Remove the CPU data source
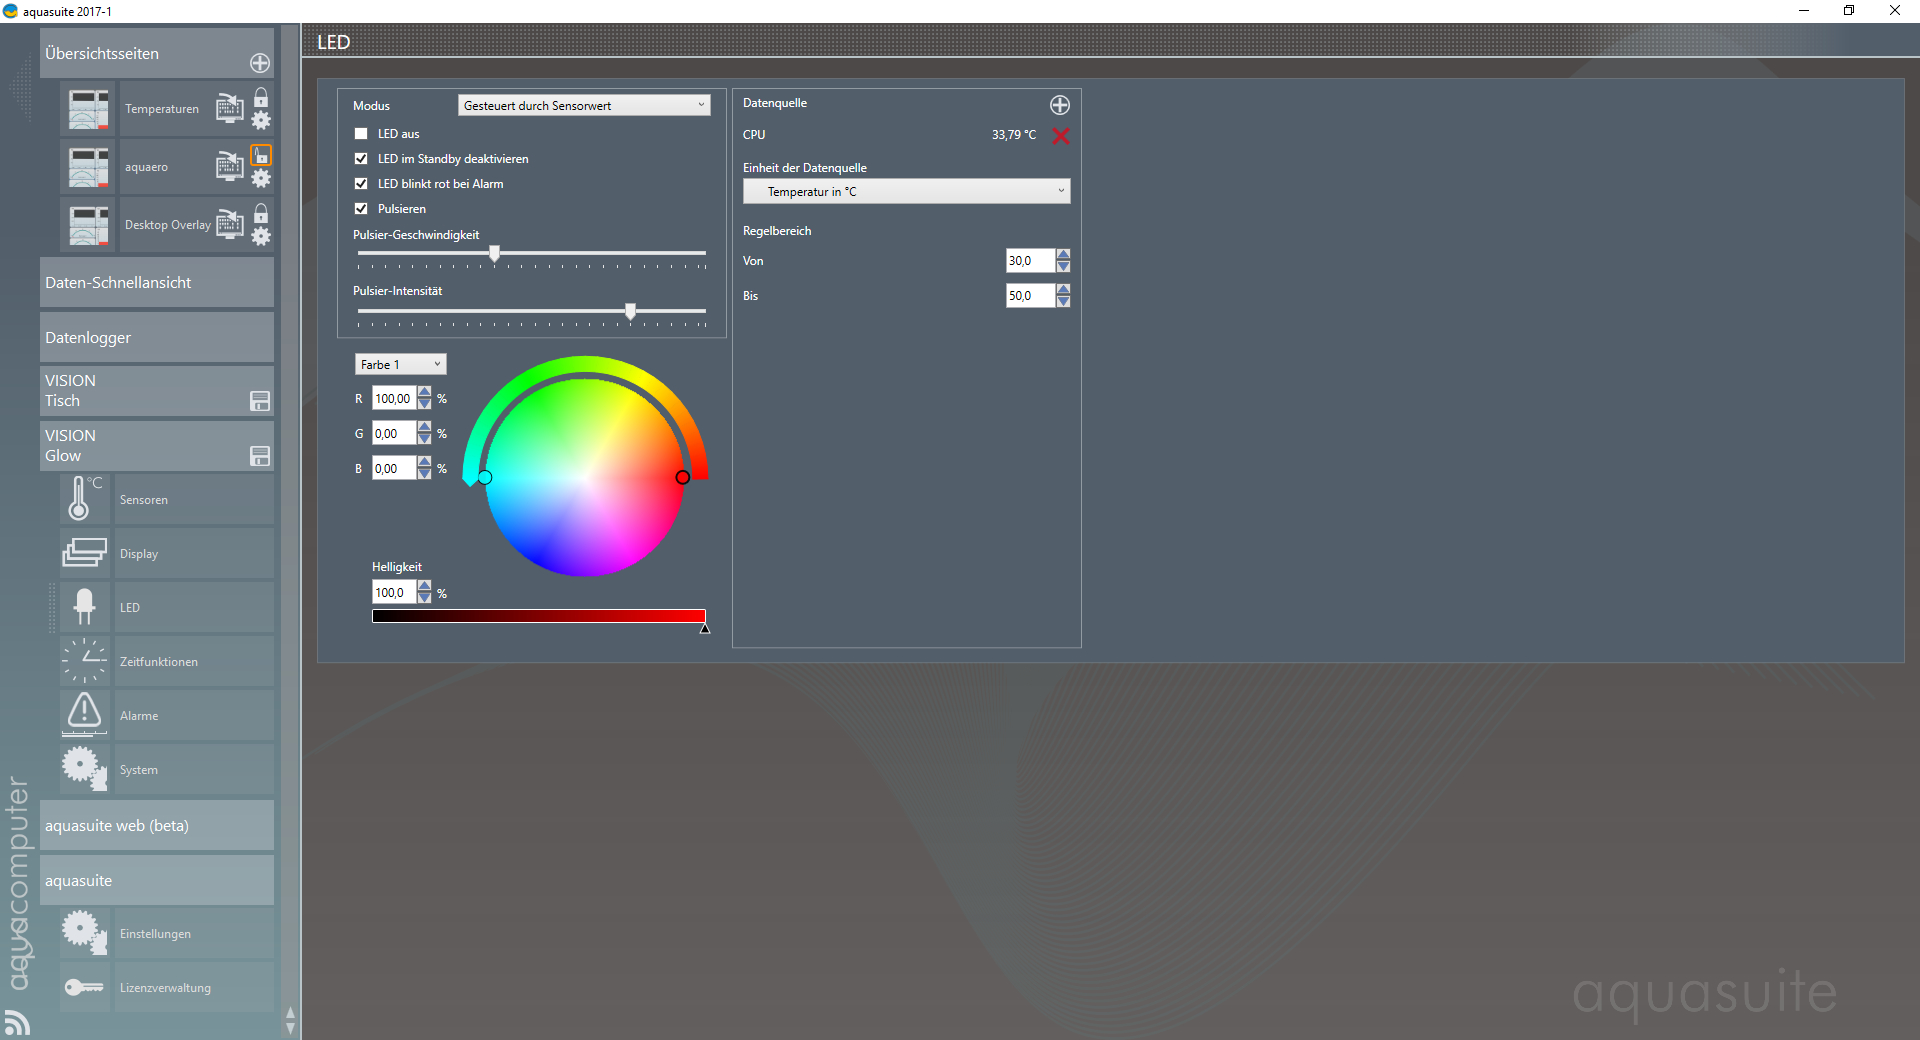The width and height of the screenshot is (1920, 1040). (x=1061, y=136)
